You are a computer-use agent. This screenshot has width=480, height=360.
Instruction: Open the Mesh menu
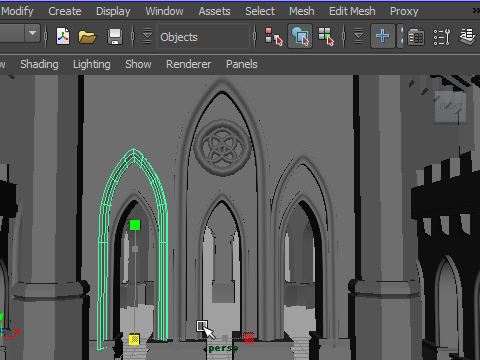pos(302,11)
